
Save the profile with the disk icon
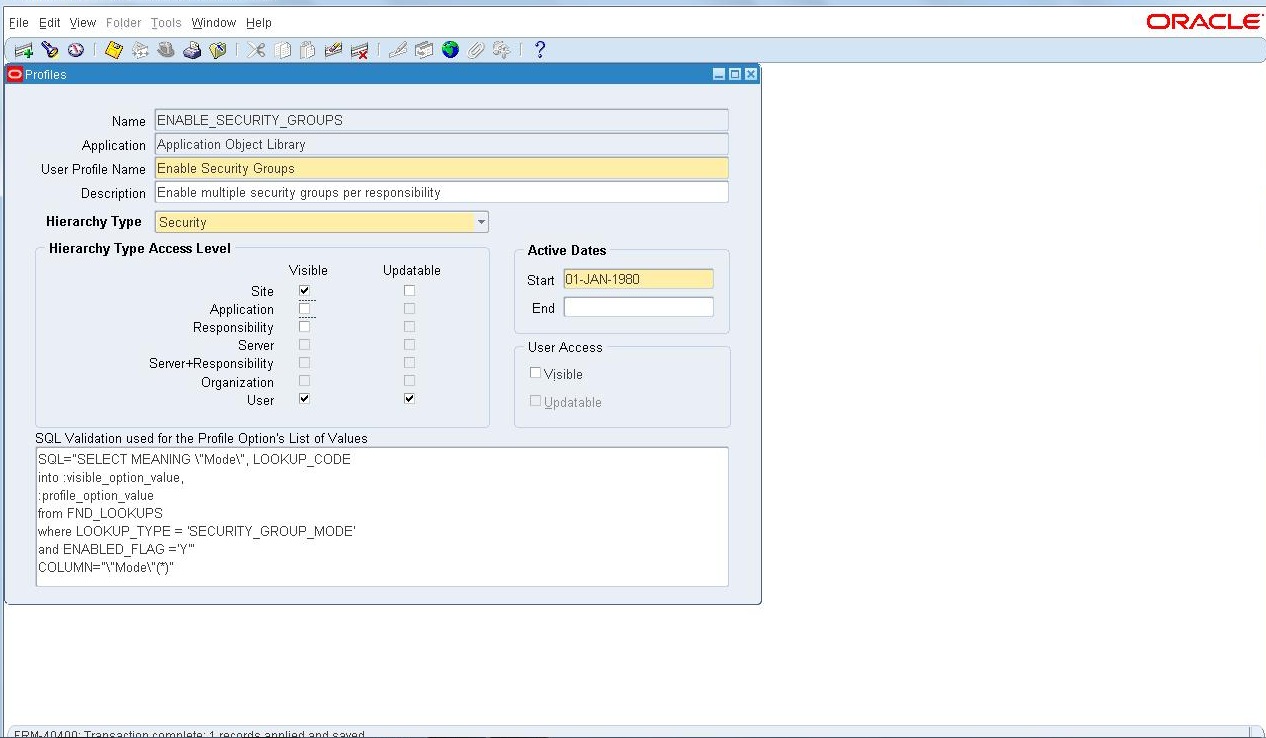(x=111, y=49)
